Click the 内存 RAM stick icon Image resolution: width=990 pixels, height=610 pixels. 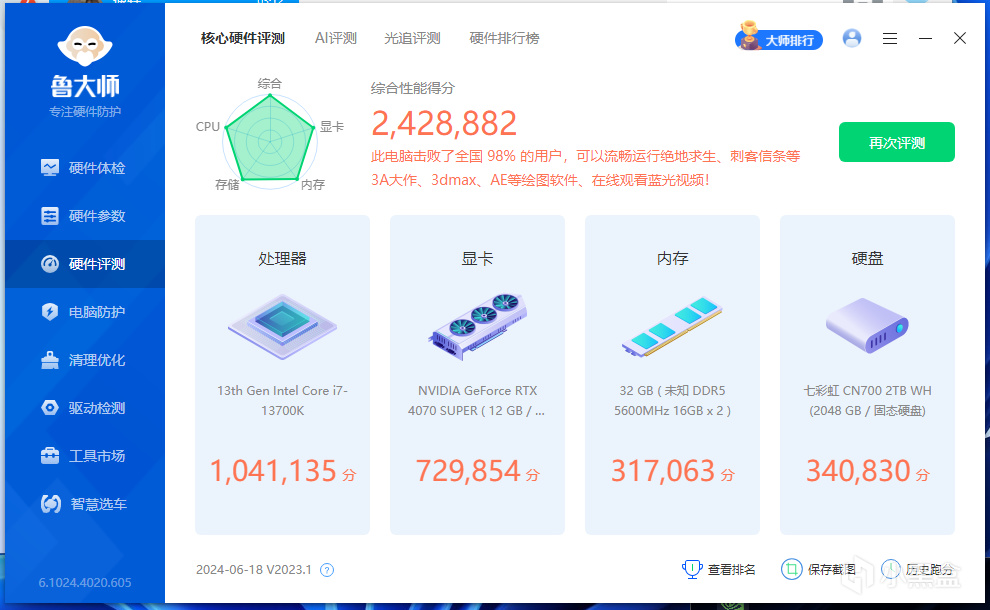[x=672, y=326]
